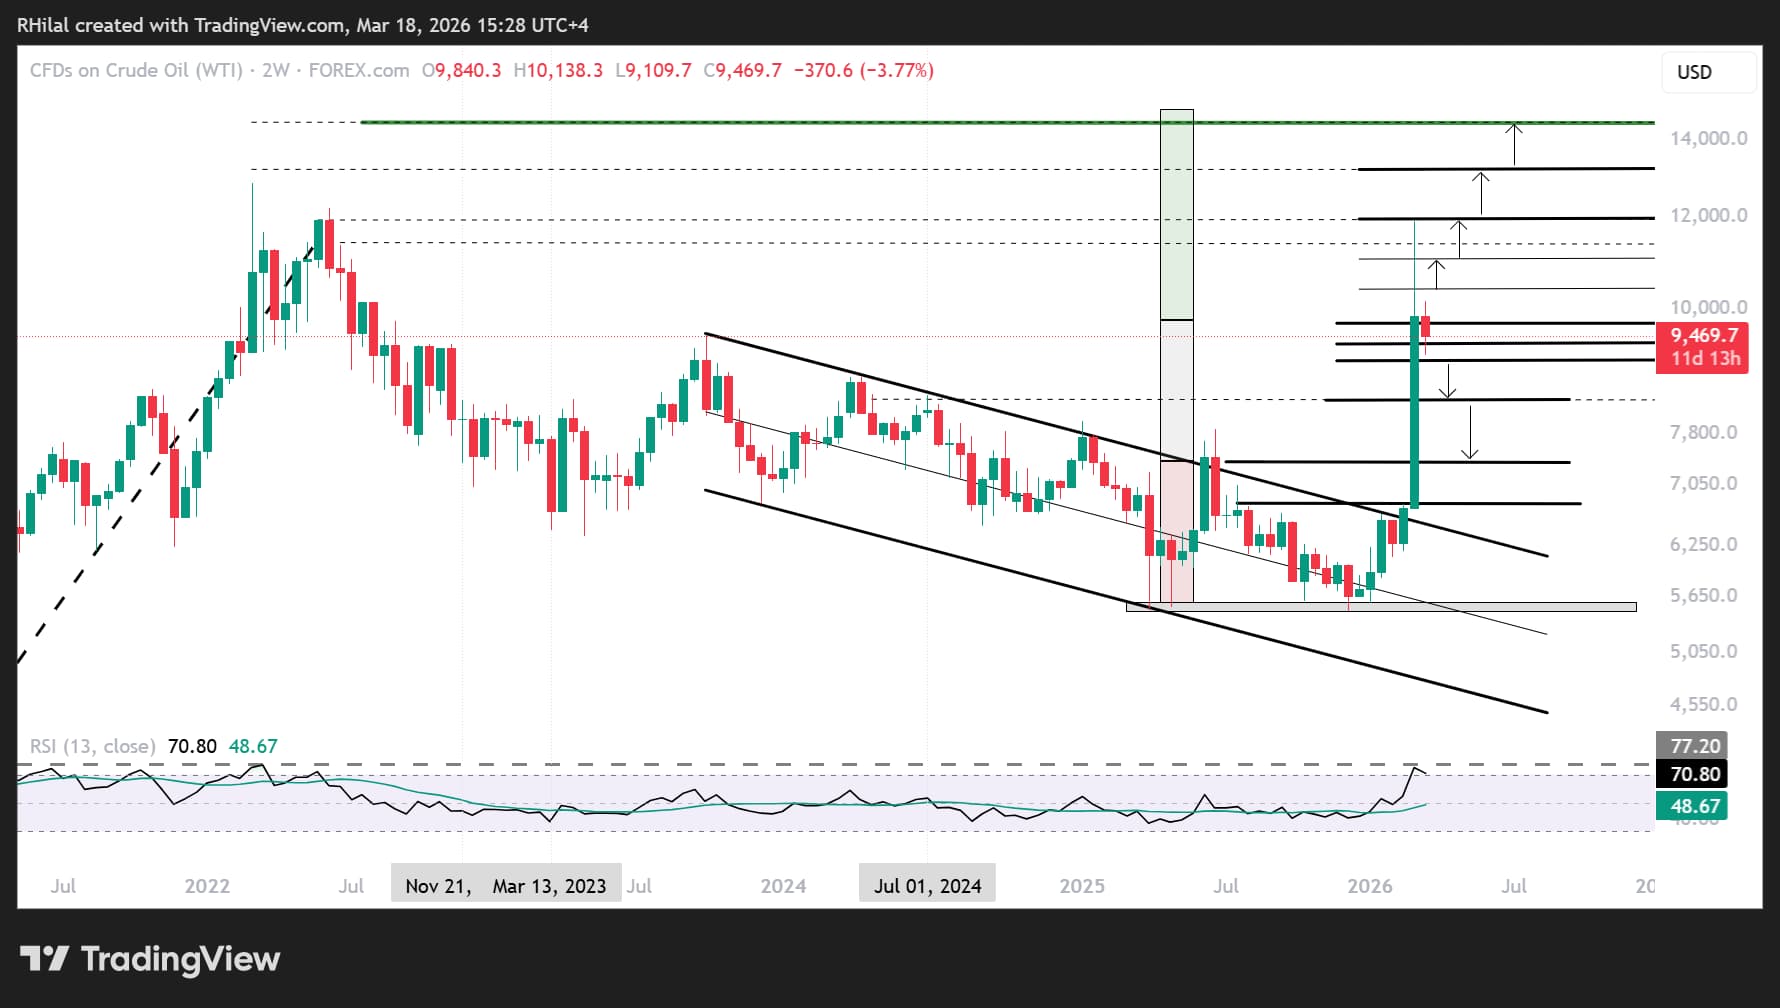Click the 7,800.0 price axis label
1780x1008 pixels.
tap(1703, 432)
